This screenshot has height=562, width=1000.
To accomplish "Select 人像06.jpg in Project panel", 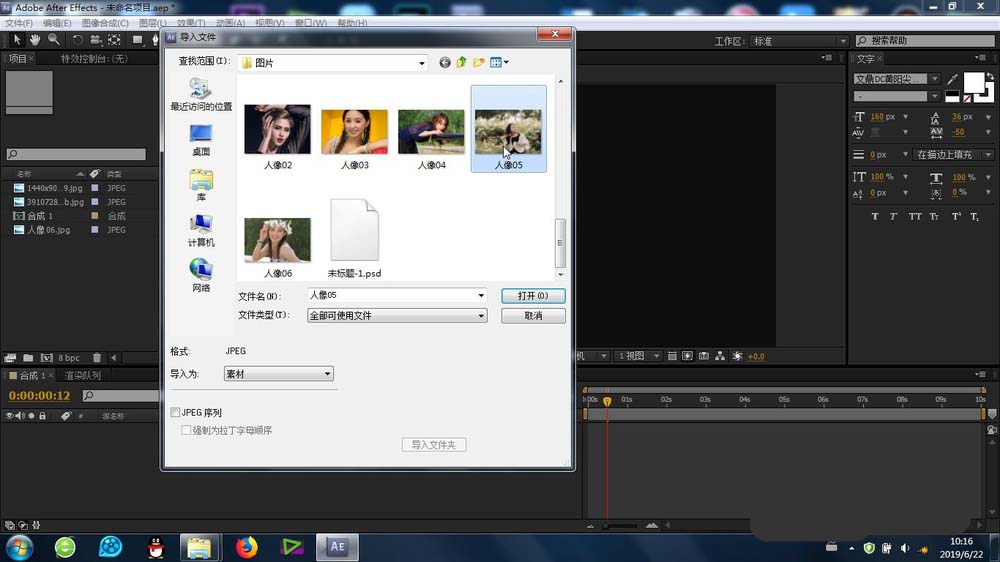I will point(48,230).
